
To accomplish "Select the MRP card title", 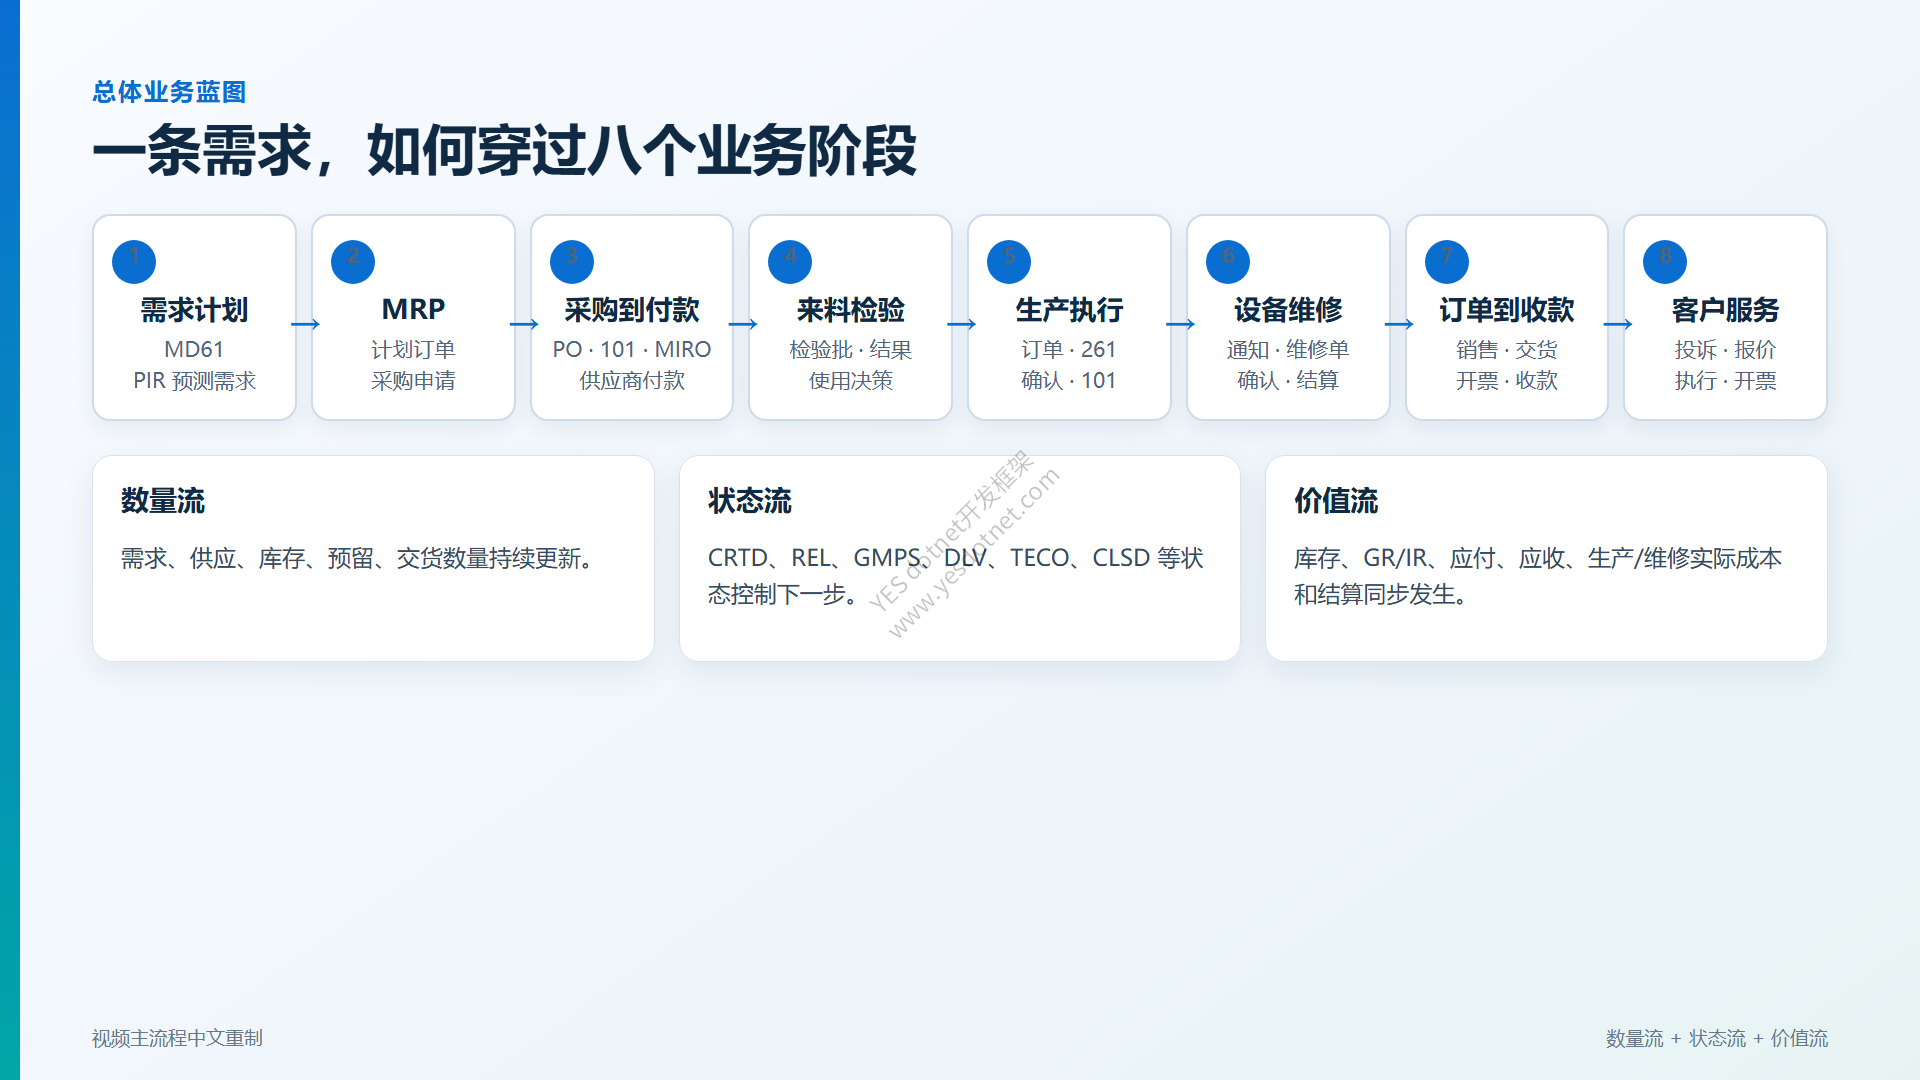I will coord(413,310).
